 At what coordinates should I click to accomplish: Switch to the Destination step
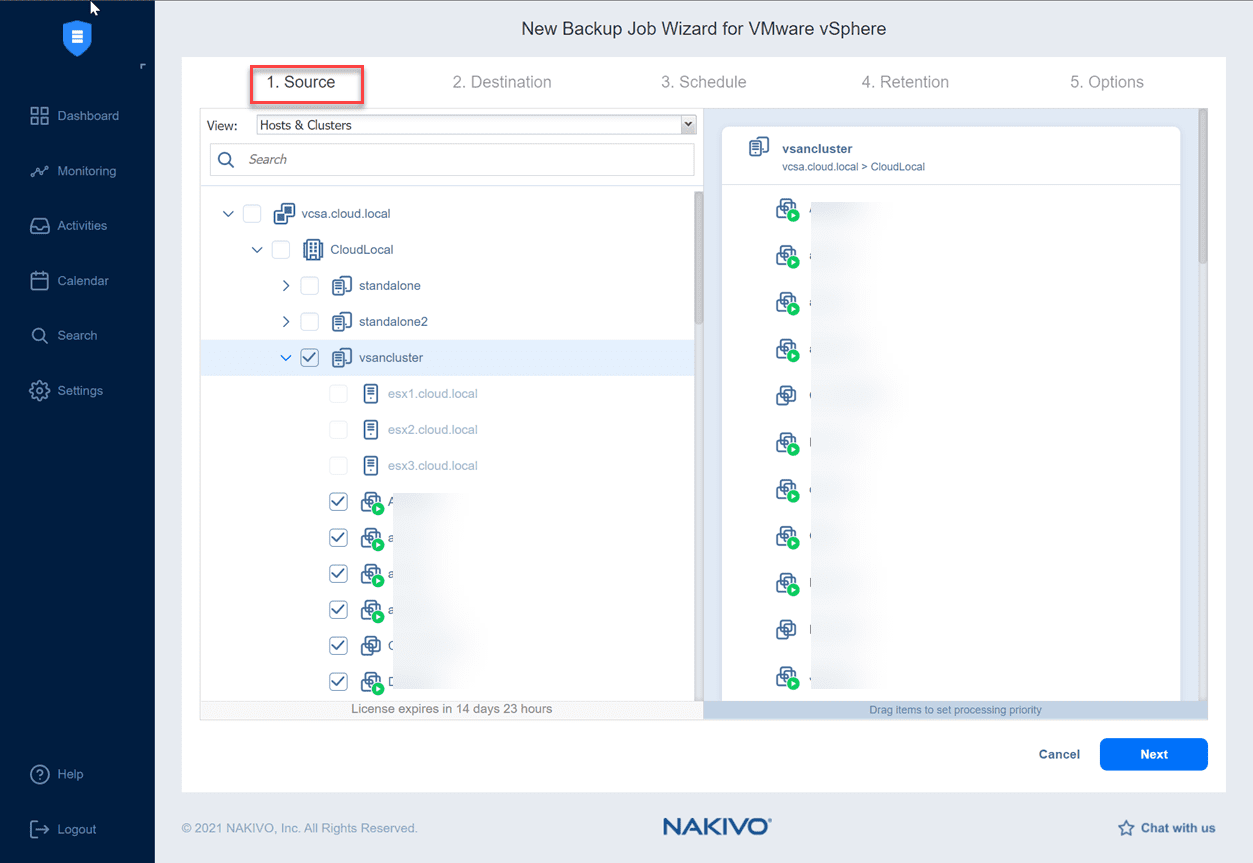pos(502,81)
